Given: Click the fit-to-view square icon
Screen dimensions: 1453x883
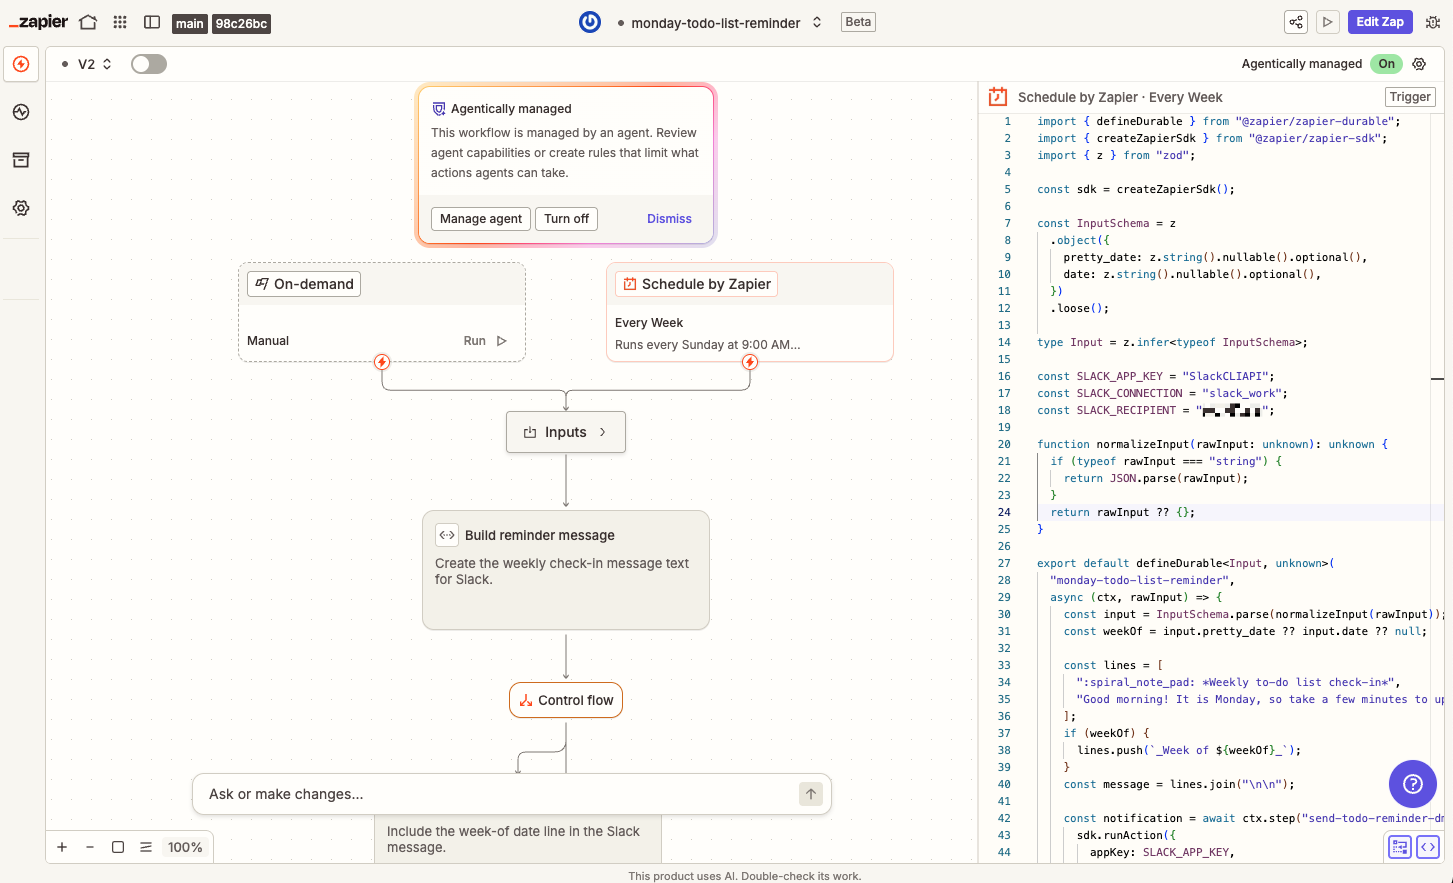Looking at the screenshot, I should [x=118, y=847].
